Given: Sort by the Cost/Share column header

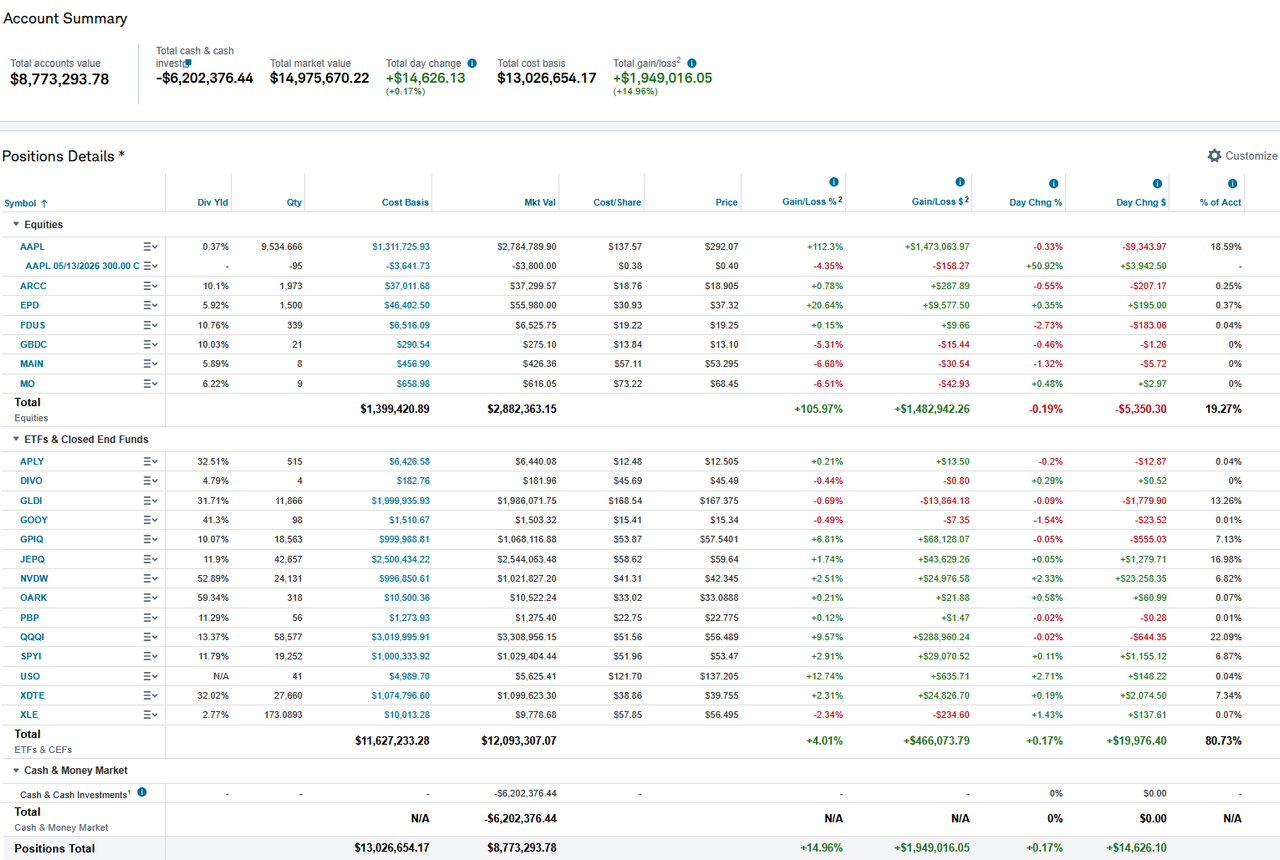Looking at the screenshot, I should point(617,202).
